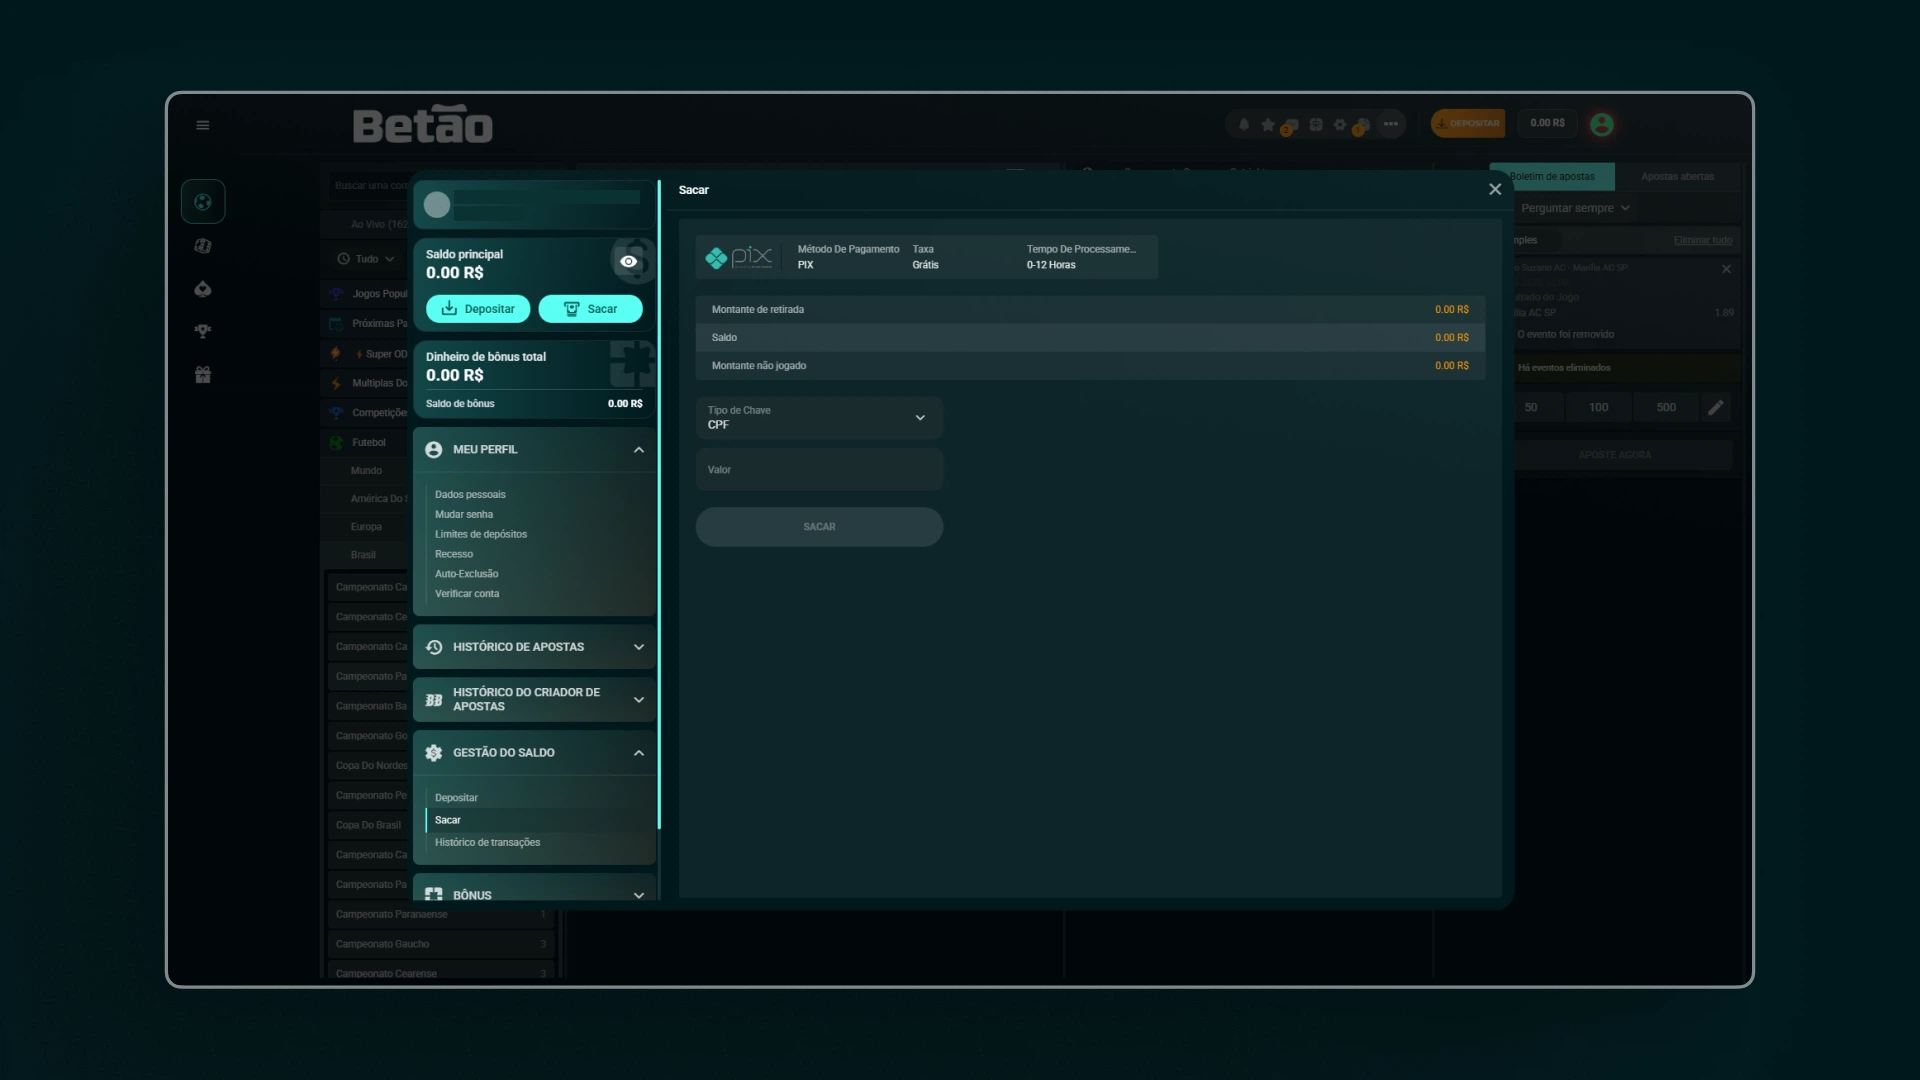Open the gift promotions sidebar icon
The height and width of the screenshot is (1080, 1920).
click(203, 375)
